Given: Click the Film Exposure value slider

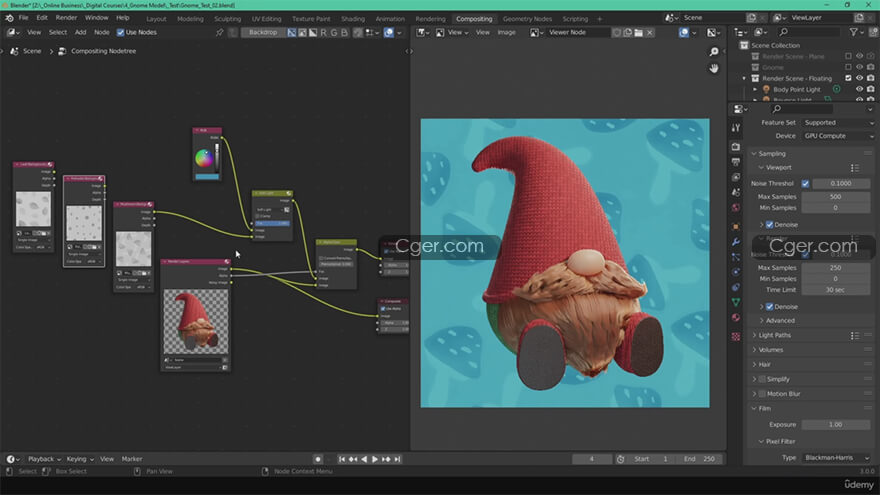Looking at the screenshot, I should (836, 424).
